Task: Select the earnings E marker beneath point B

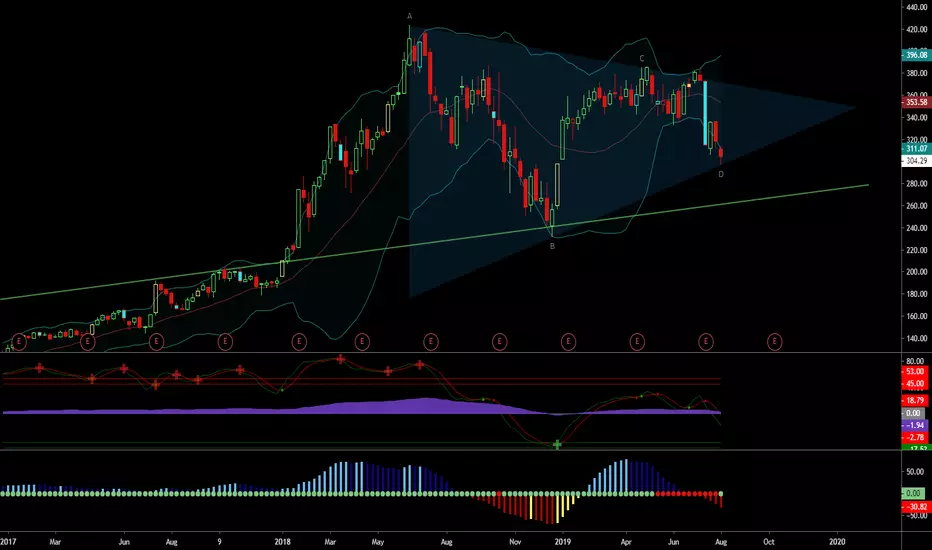Action: coord(568,342)
